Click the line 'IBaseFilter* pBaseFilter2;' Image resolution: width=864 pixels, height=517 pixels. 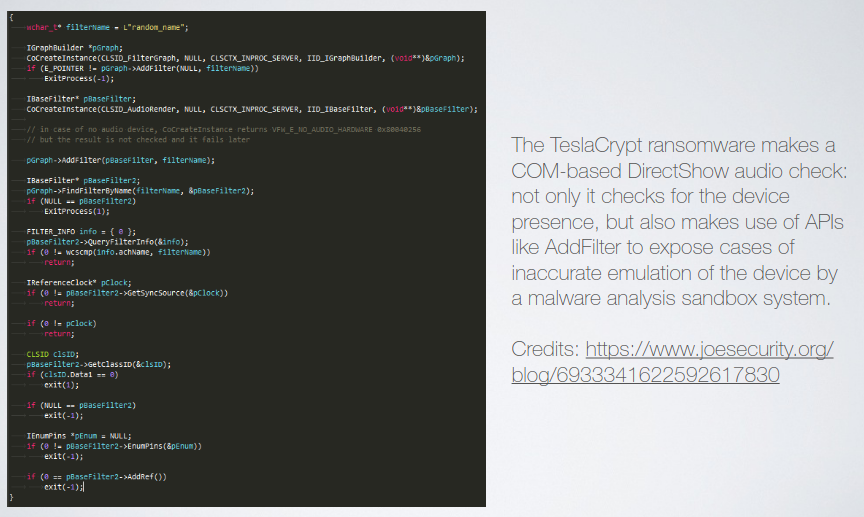83,181
